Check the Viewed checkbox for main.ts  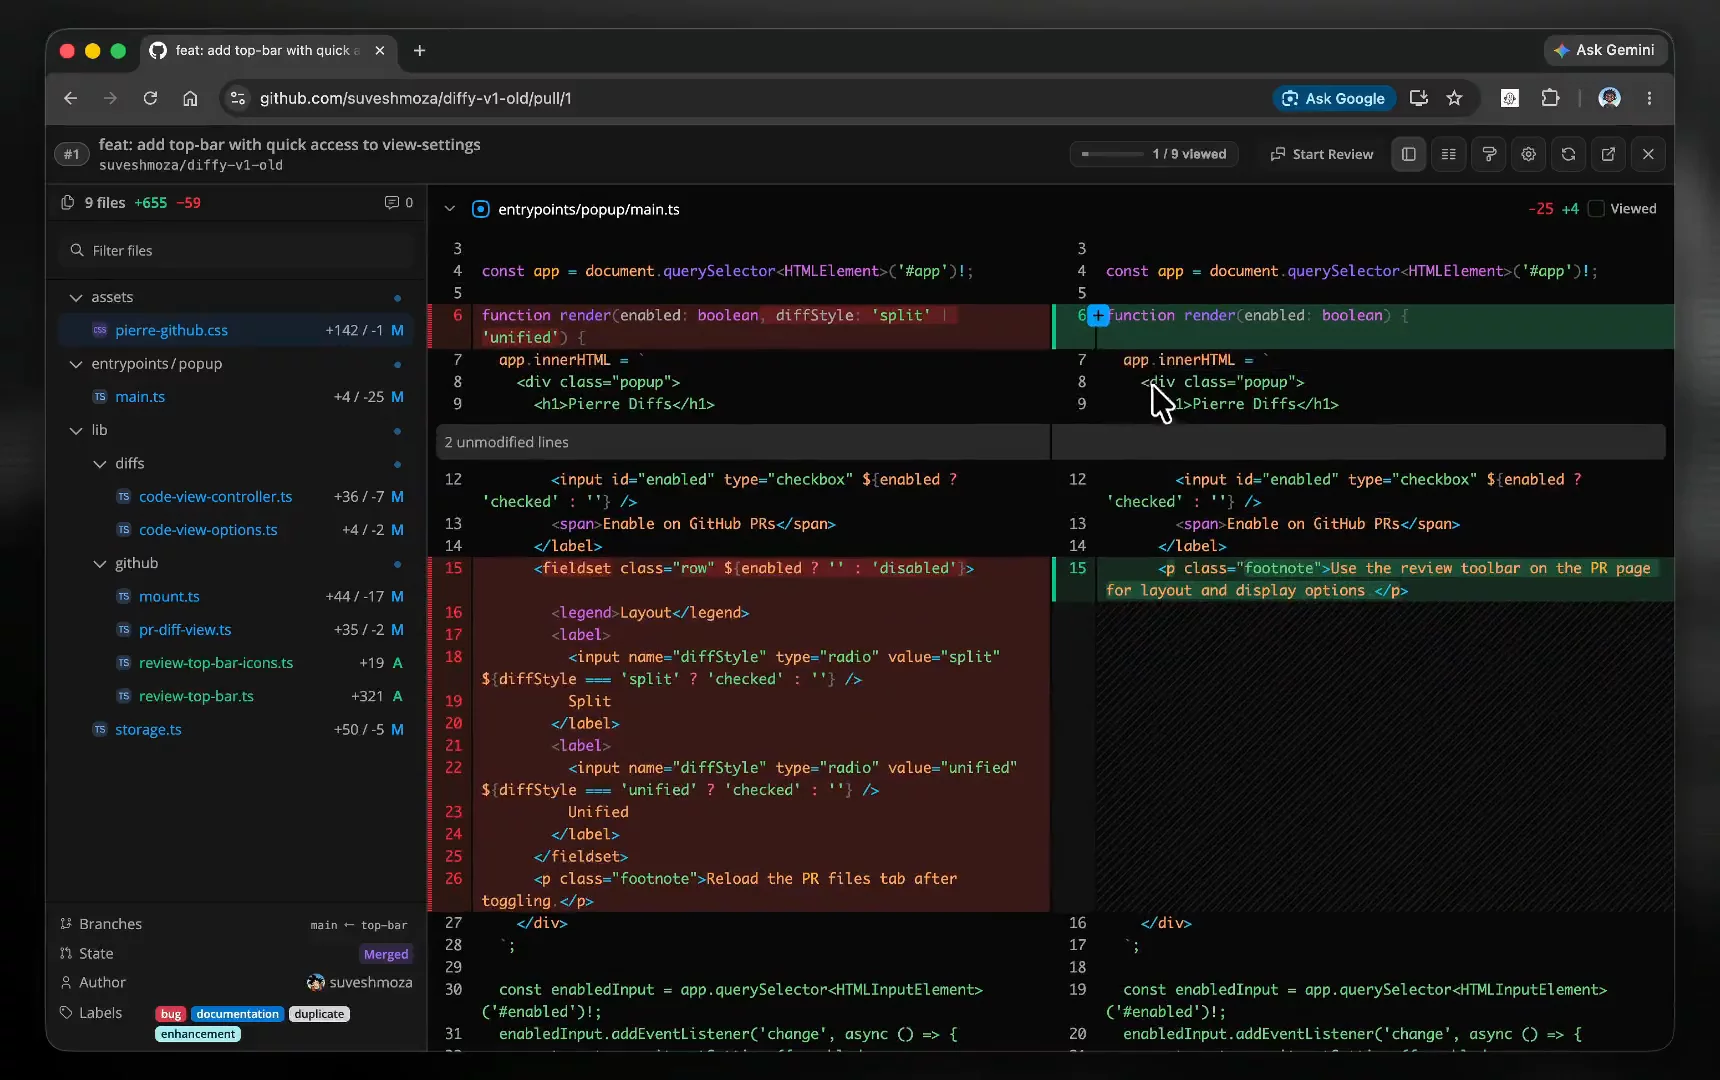(1596, 209)
